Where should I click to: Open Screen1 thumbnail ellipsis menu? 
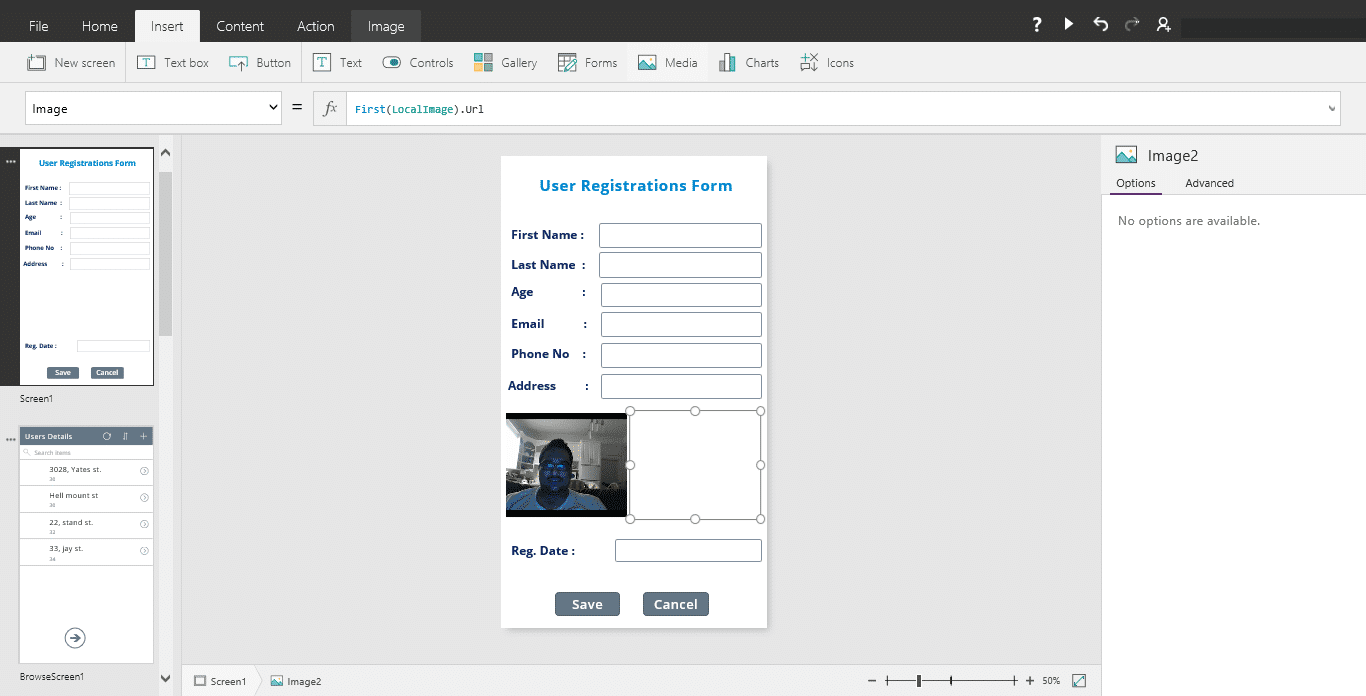click(x=11, y=161)
